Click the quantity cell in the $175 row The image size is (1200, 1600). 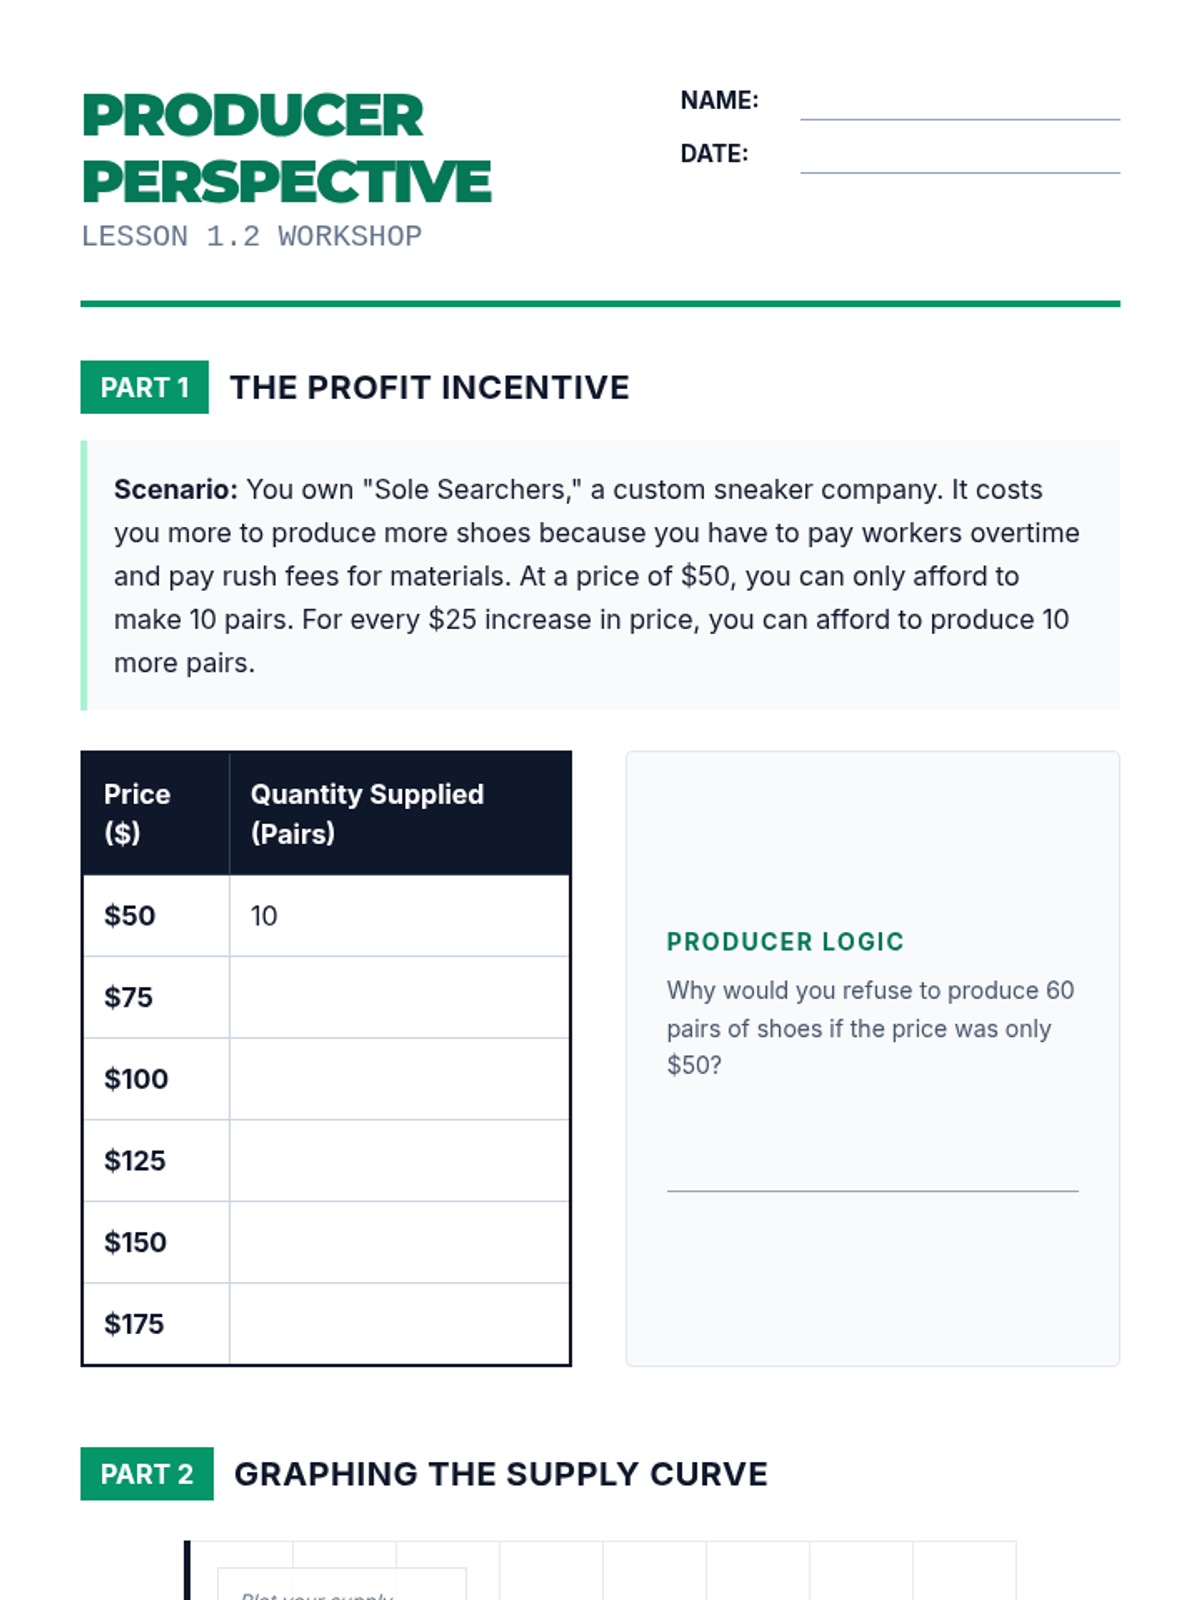tap(399, 1324)
